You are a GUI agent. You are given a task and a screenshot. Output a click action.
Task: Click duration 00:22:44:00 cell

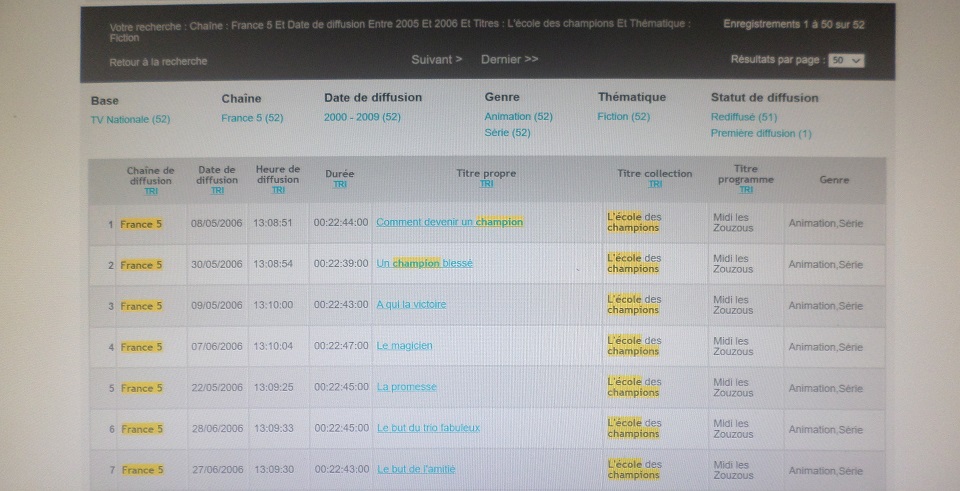pyautogui.click(x=341, y=223)
